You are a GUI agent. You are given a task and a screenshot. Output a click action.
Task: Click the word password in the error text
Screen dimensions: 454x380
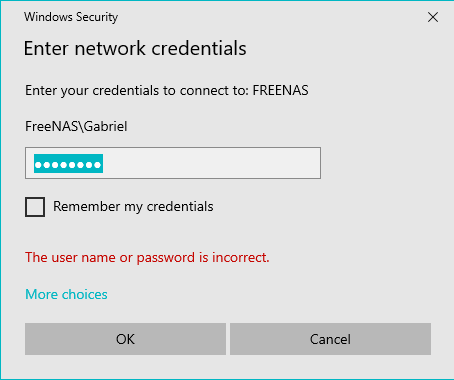[x=166, y=258]
